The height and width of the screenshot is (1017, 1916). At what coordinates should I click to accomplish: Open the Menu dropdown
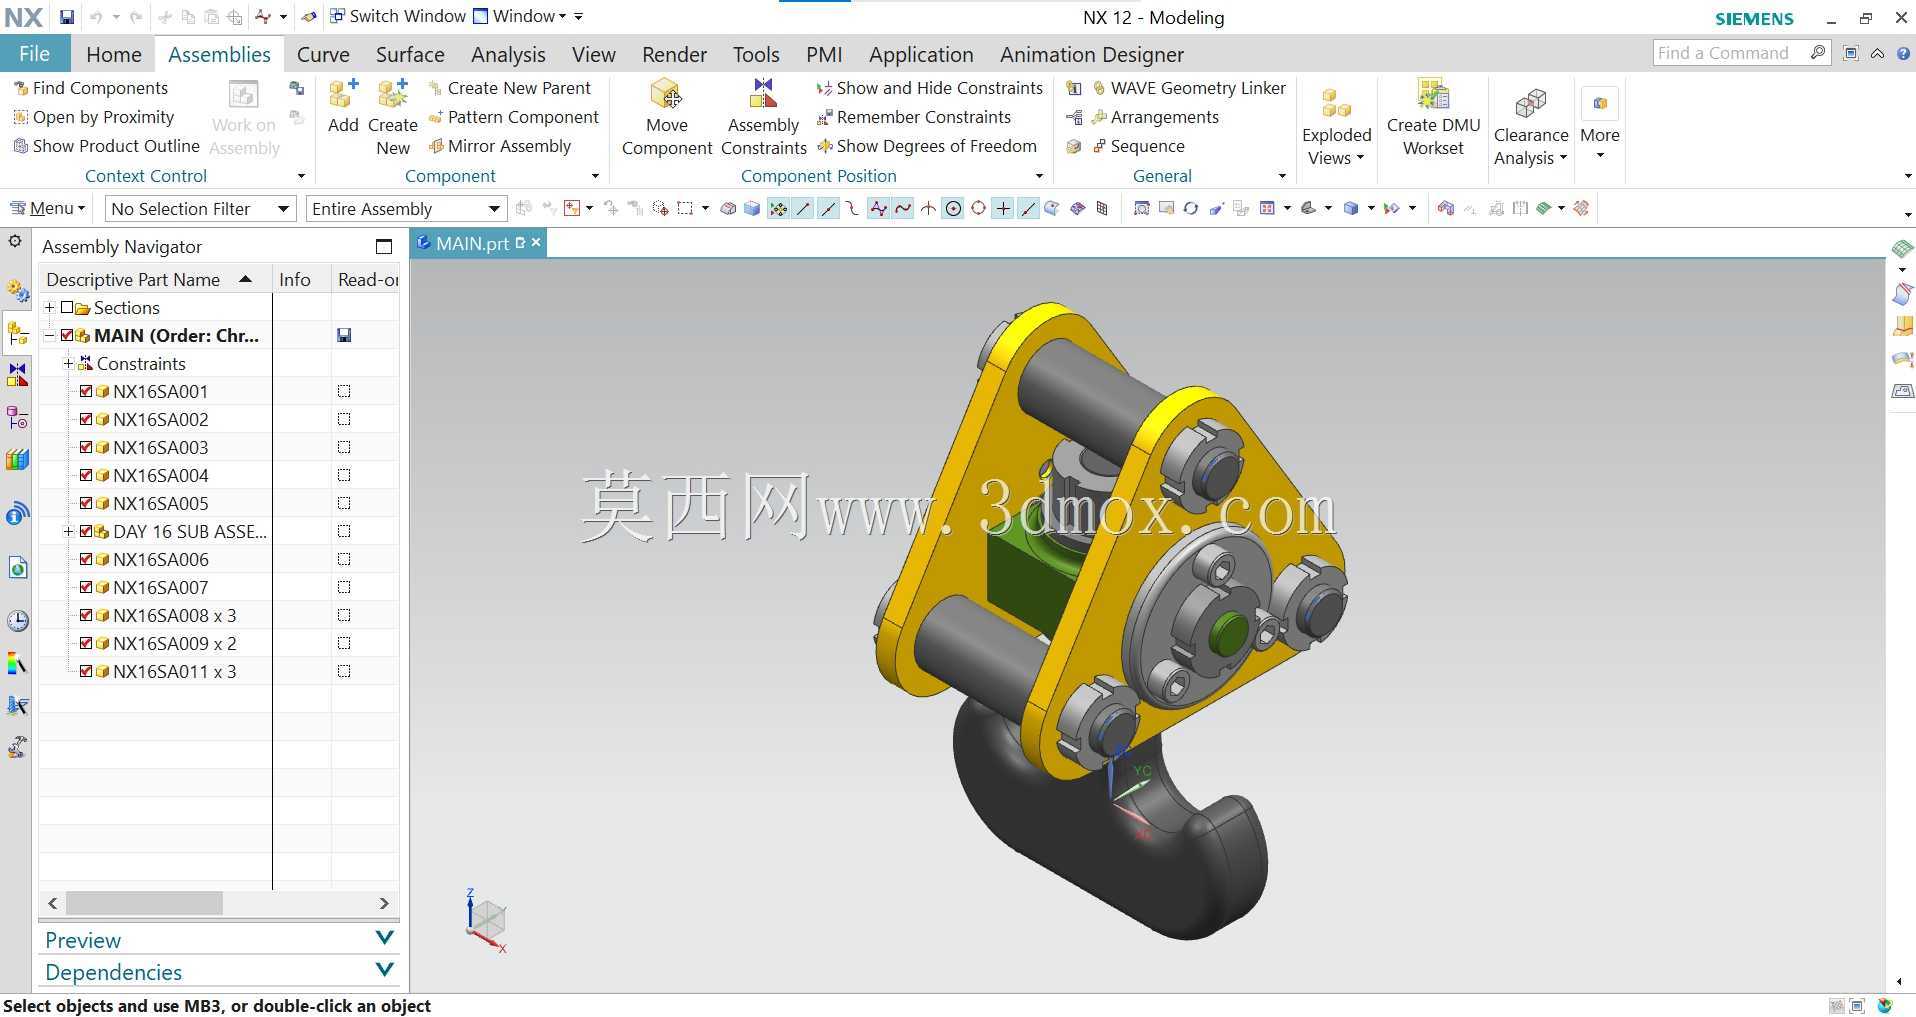click(x=49, y=208)
